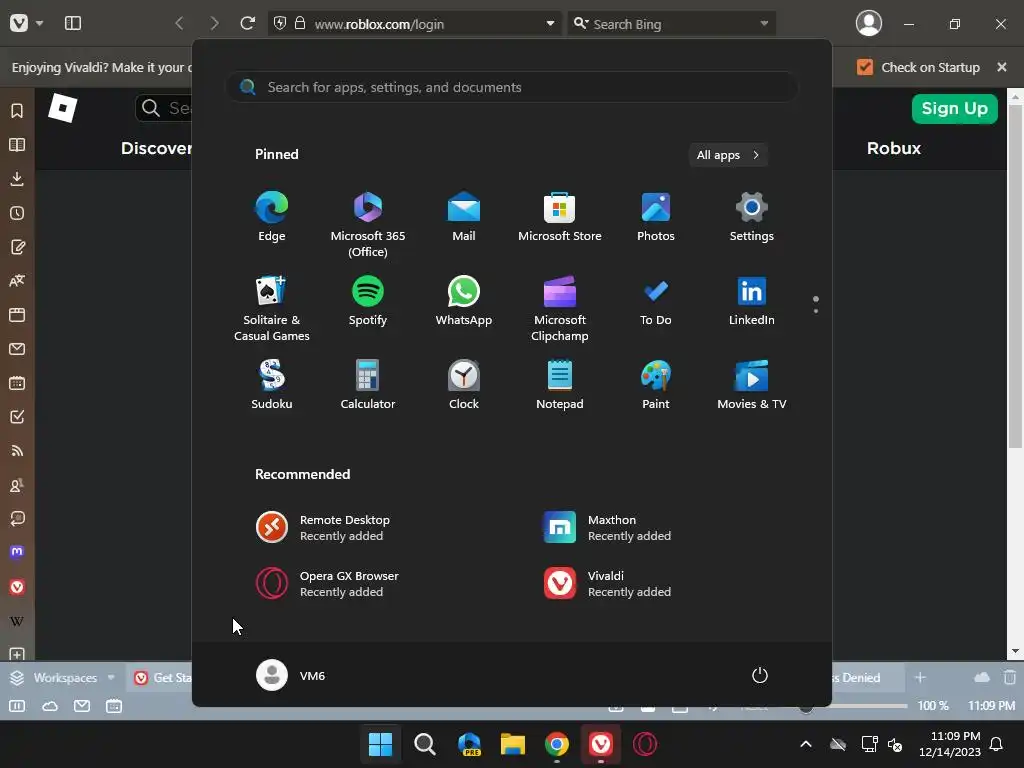Open the Robux tab on Roblox
Viewport: 1024px width, 768px height.
coord(893,148)
